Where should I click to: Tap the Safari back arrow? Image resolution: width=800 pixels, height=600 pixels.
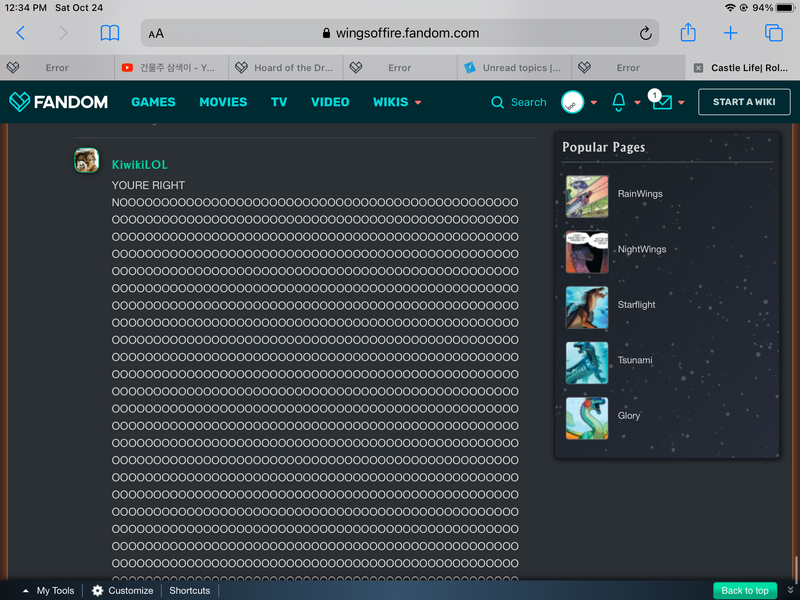(21, 33)
